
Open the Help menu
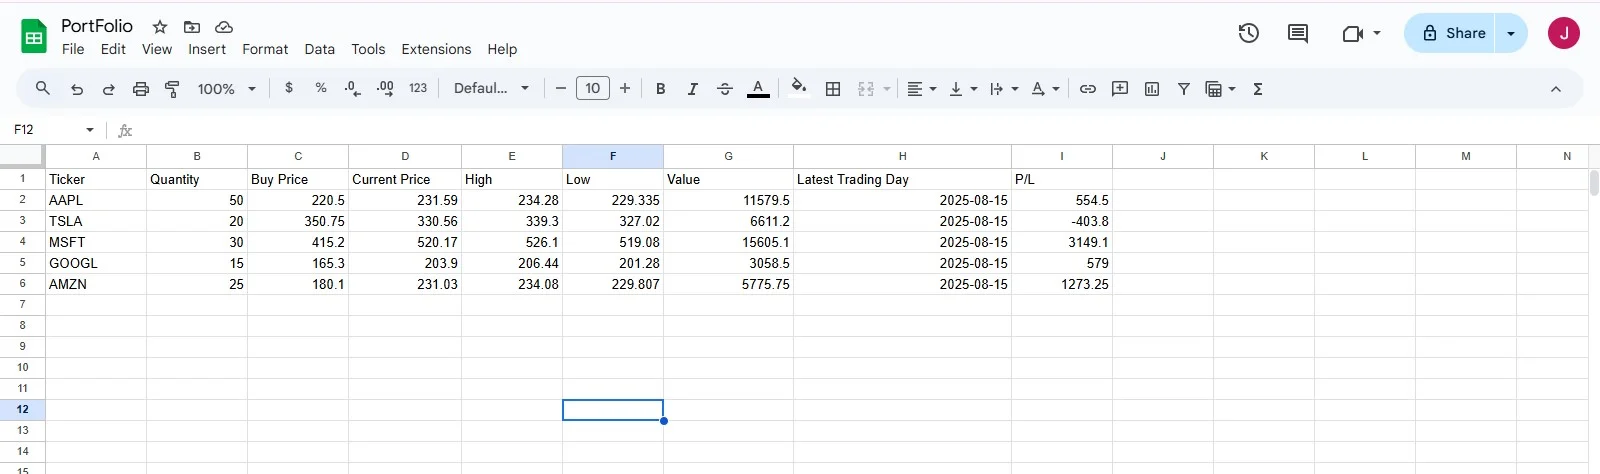502,49
